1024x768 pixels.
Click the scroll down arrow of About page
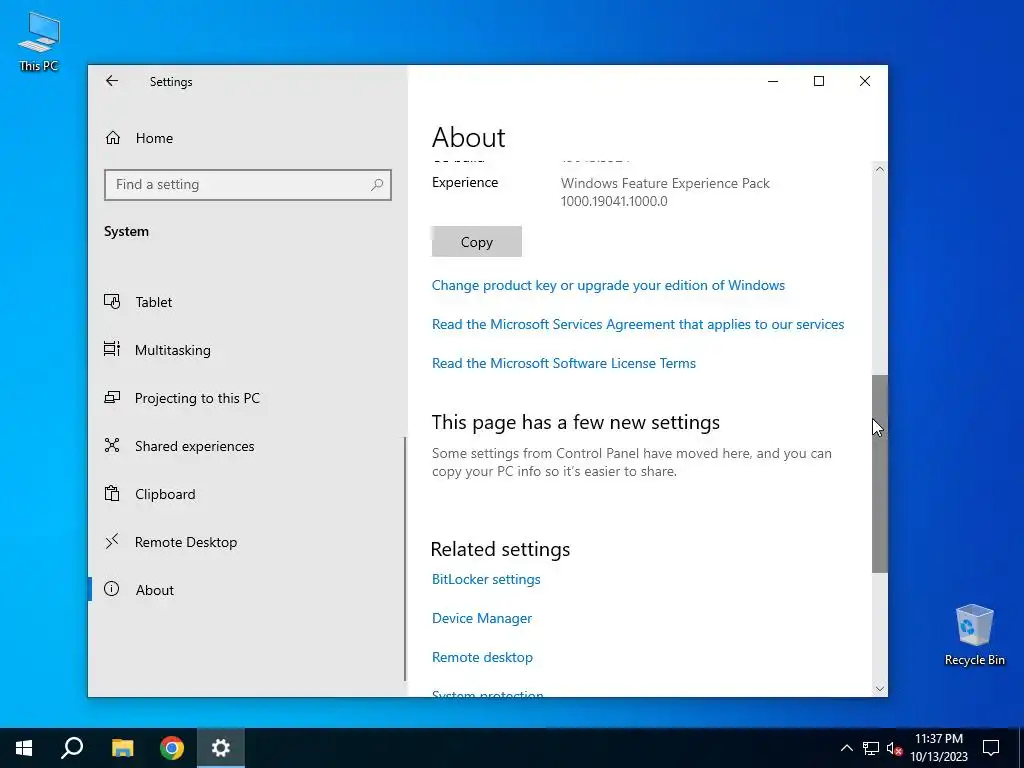[880, 688]
